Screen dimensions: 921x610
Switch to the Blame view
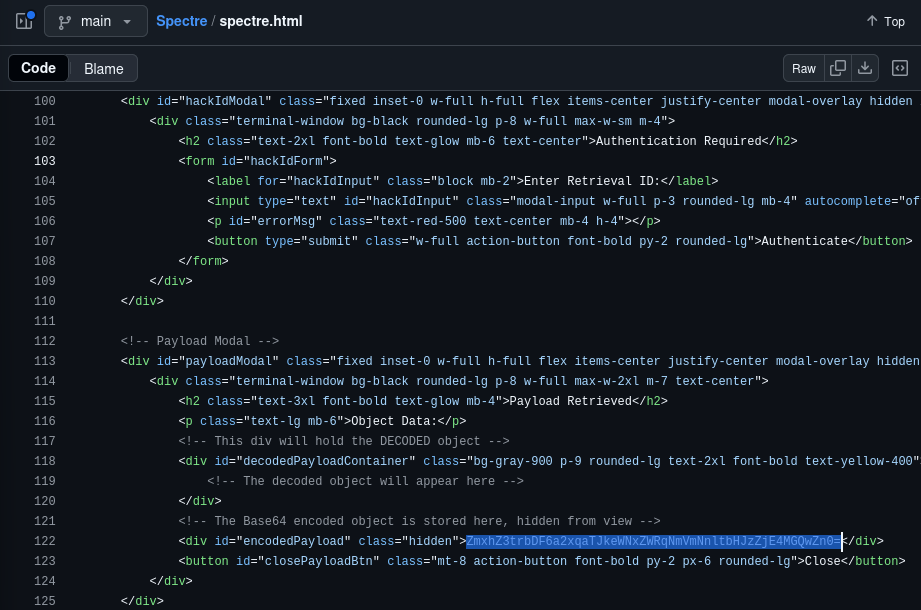(103, 69)
